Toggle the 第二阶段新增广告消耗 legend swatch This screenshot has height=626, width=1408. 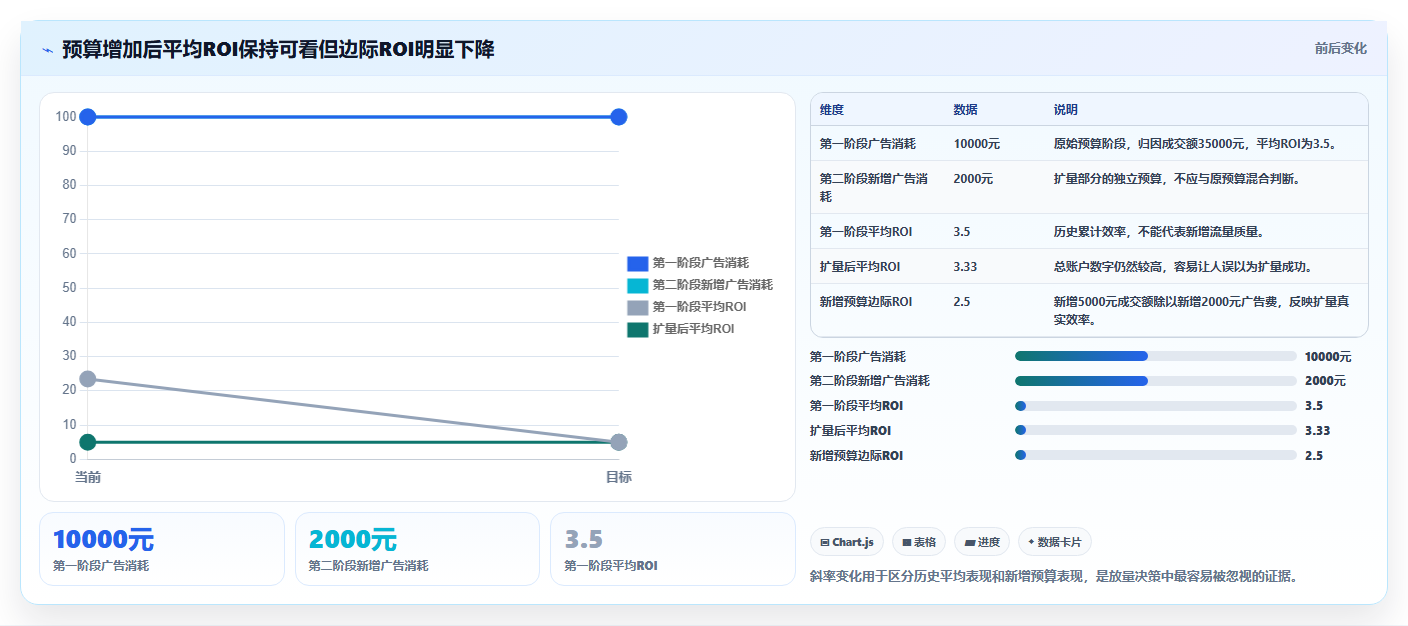pos(638,286)
